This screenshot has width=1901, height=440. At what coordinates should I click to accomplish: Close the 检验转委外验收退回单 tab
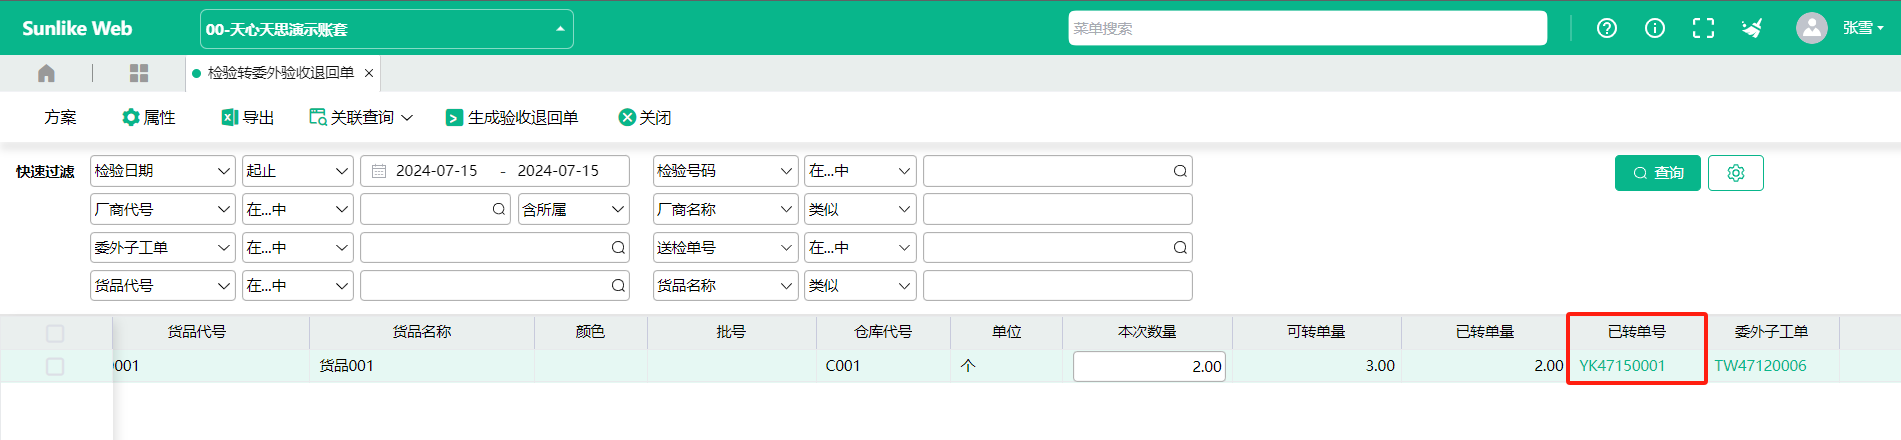[369, 73]
